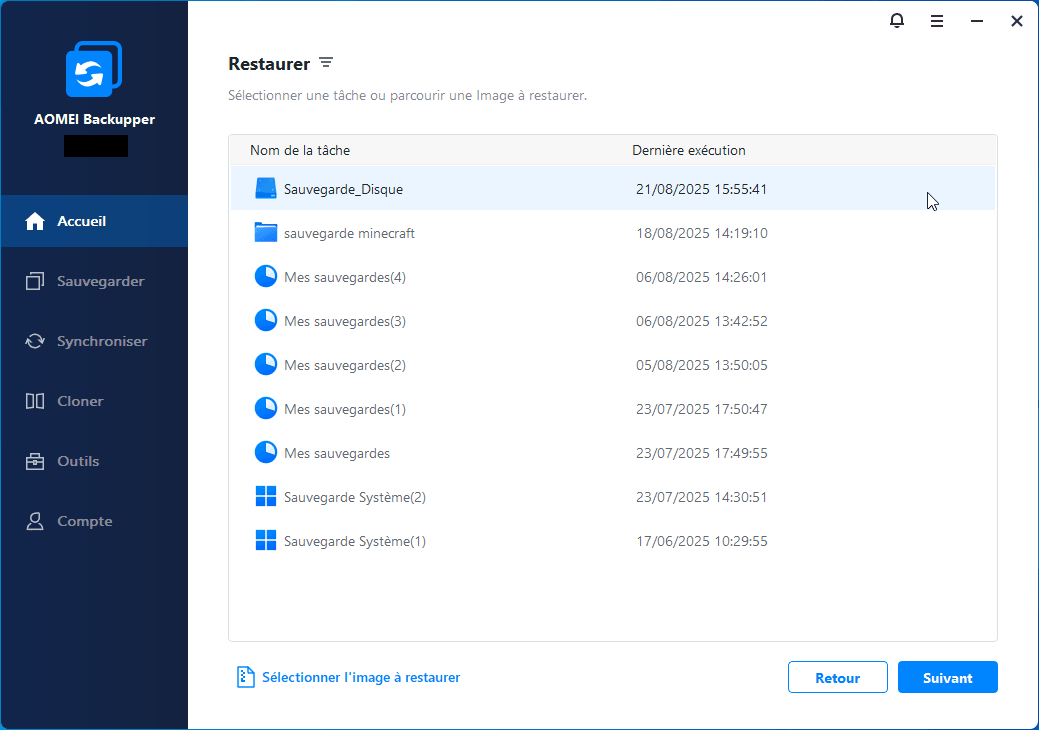Sort by Dernière exécution column header
This screenshot has width=1039, height=730.
click(x=688, y=150)
